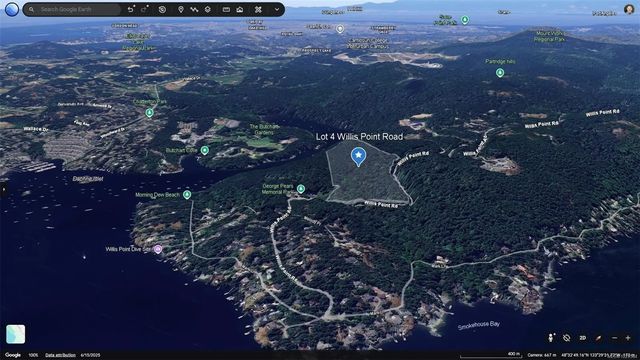Switch view with the 2D button
Screen dimensions: 640x360
coord(582,338)
